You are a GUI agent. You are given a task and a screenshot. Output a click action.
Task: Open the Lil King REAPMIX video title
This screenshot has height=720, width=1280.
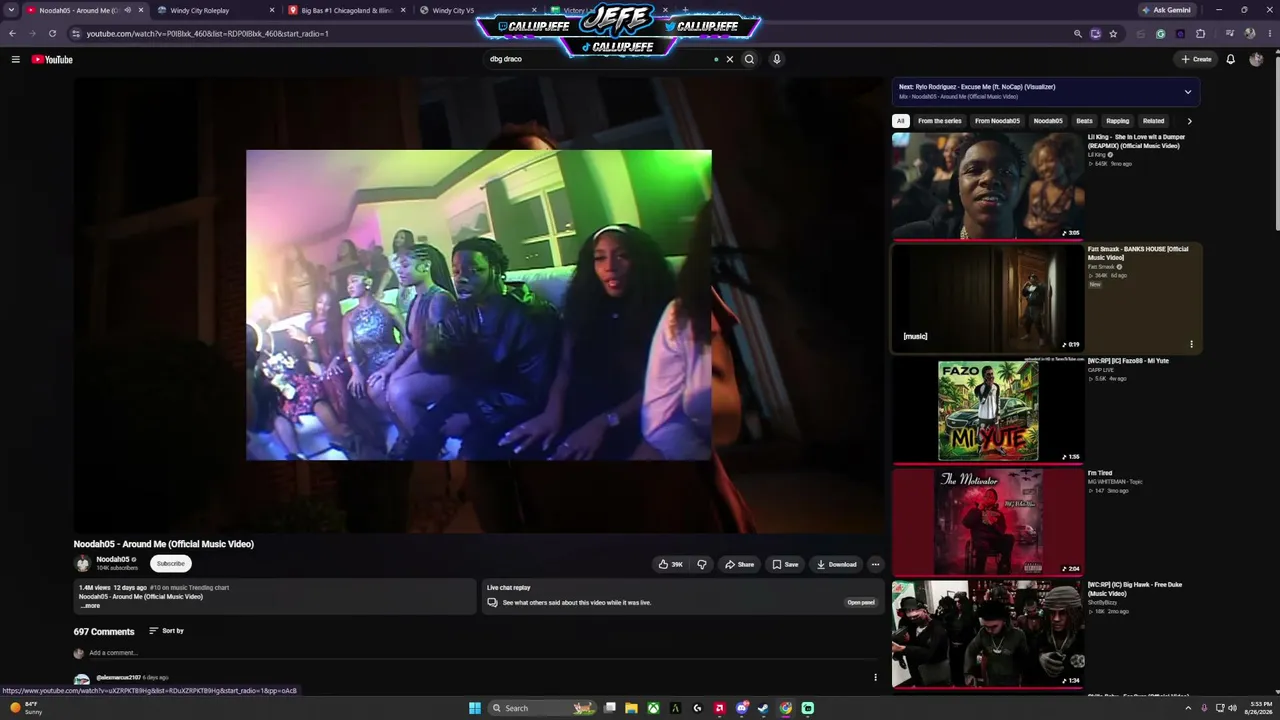coord(1136,141)
